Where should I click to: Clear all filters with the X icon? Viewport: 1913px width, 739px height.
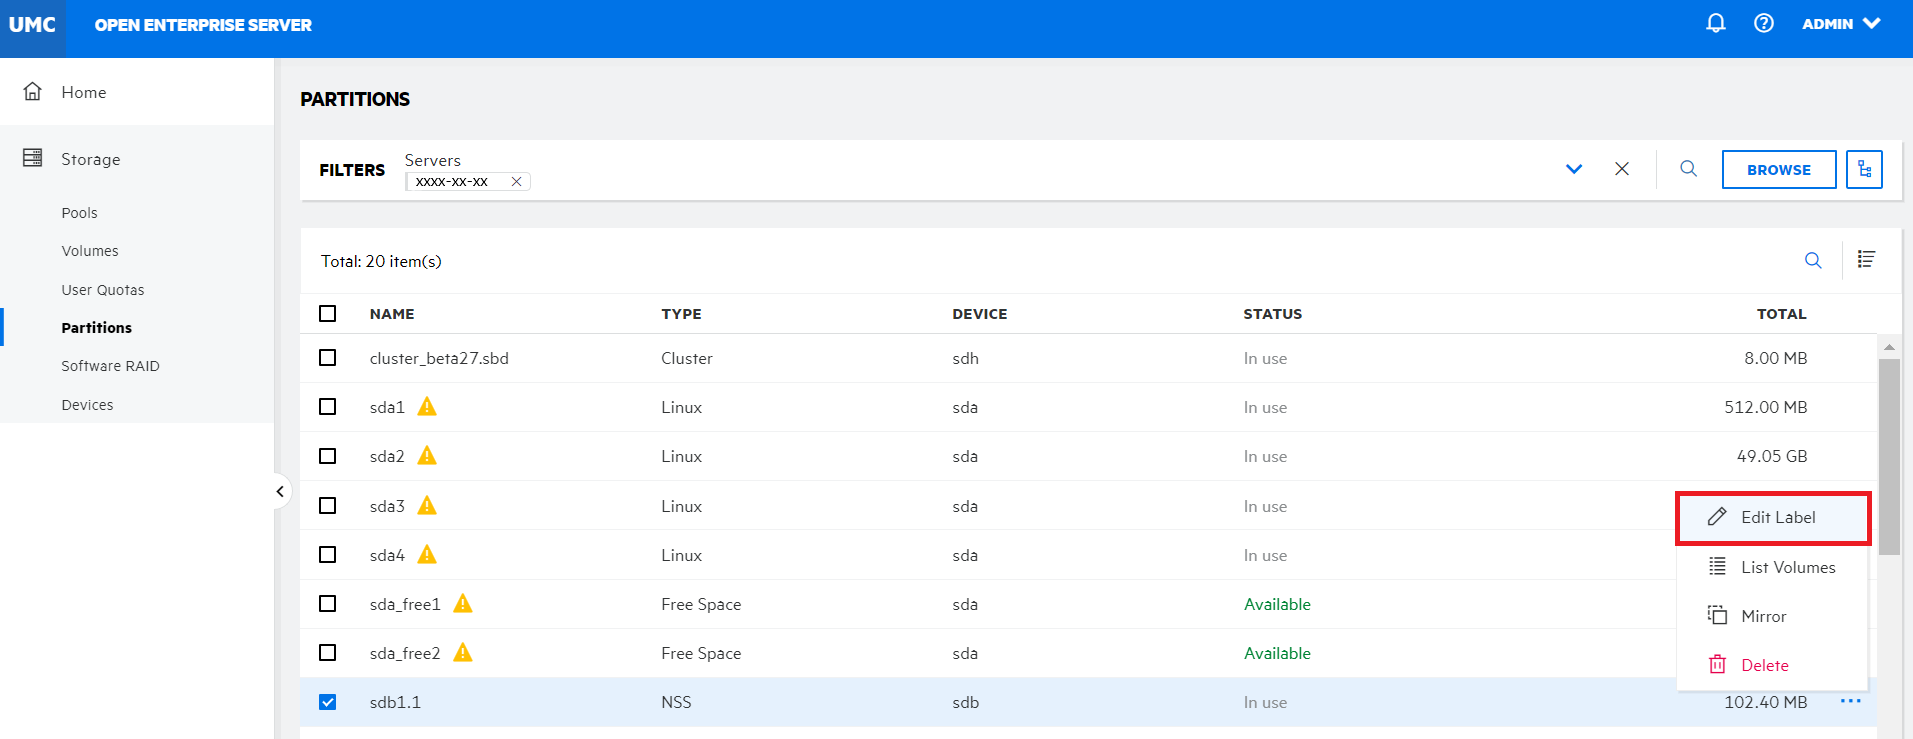(1622, 169)
